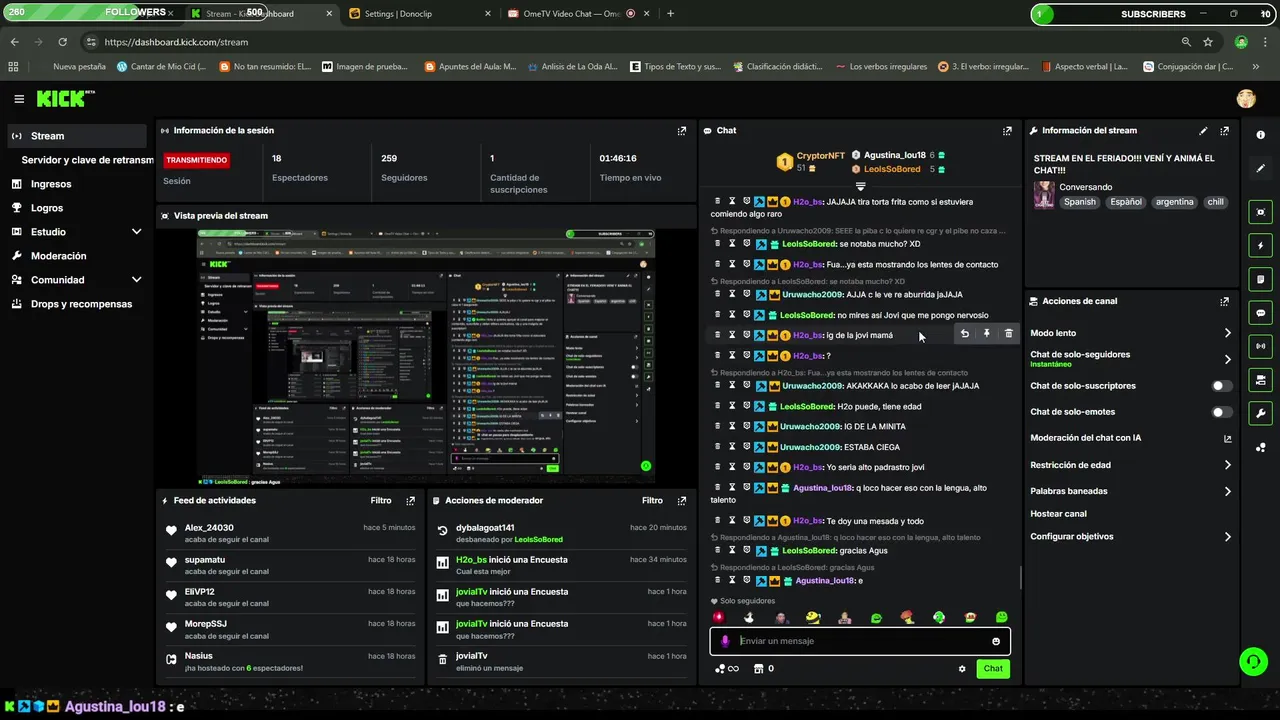This screenshot has height=720, width=1280.
Task: Open Moderación in left sidebar
Action: [x=58, y=256]
